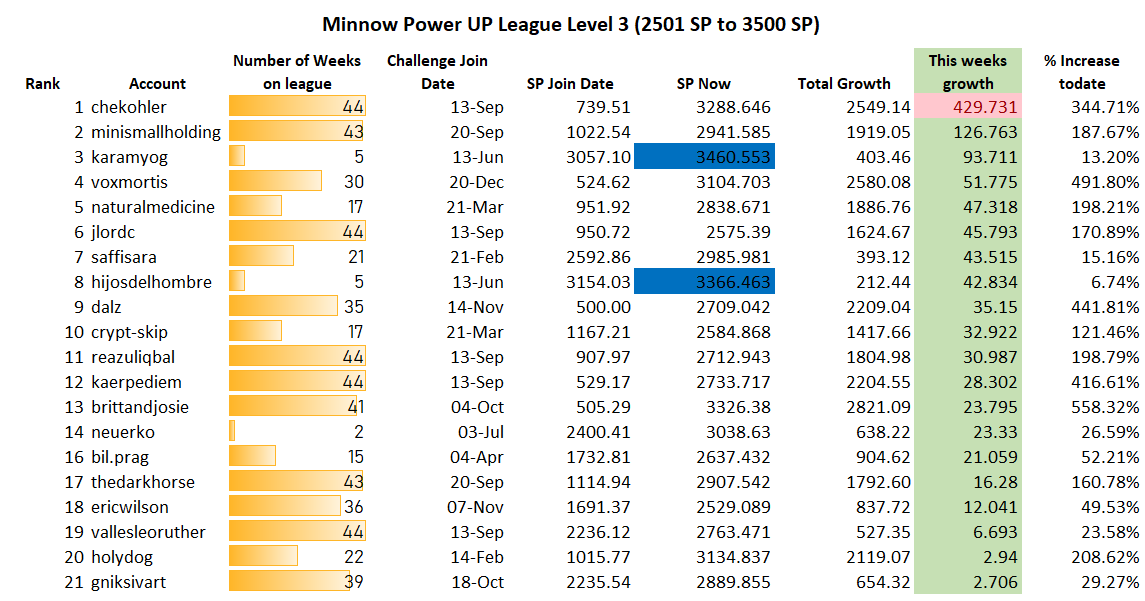Viewport: 1145px width, 601px height.
Task: Click the title Minnow Power UP League Level 3
Action: [571, 24]
